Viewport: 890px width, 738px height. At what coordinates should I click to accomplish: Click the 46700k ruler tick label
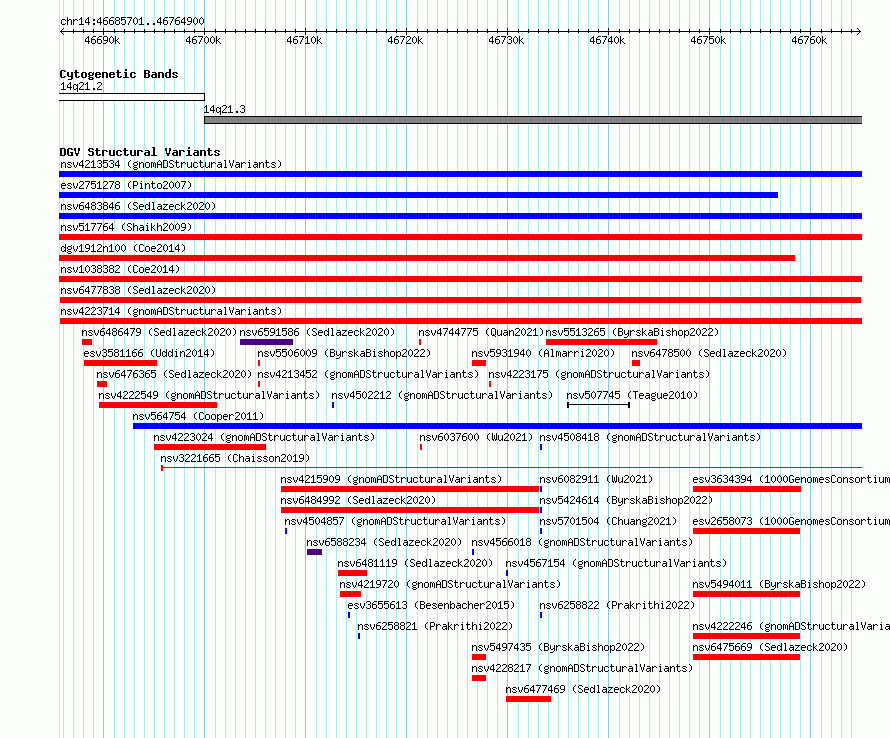[203, 40]
